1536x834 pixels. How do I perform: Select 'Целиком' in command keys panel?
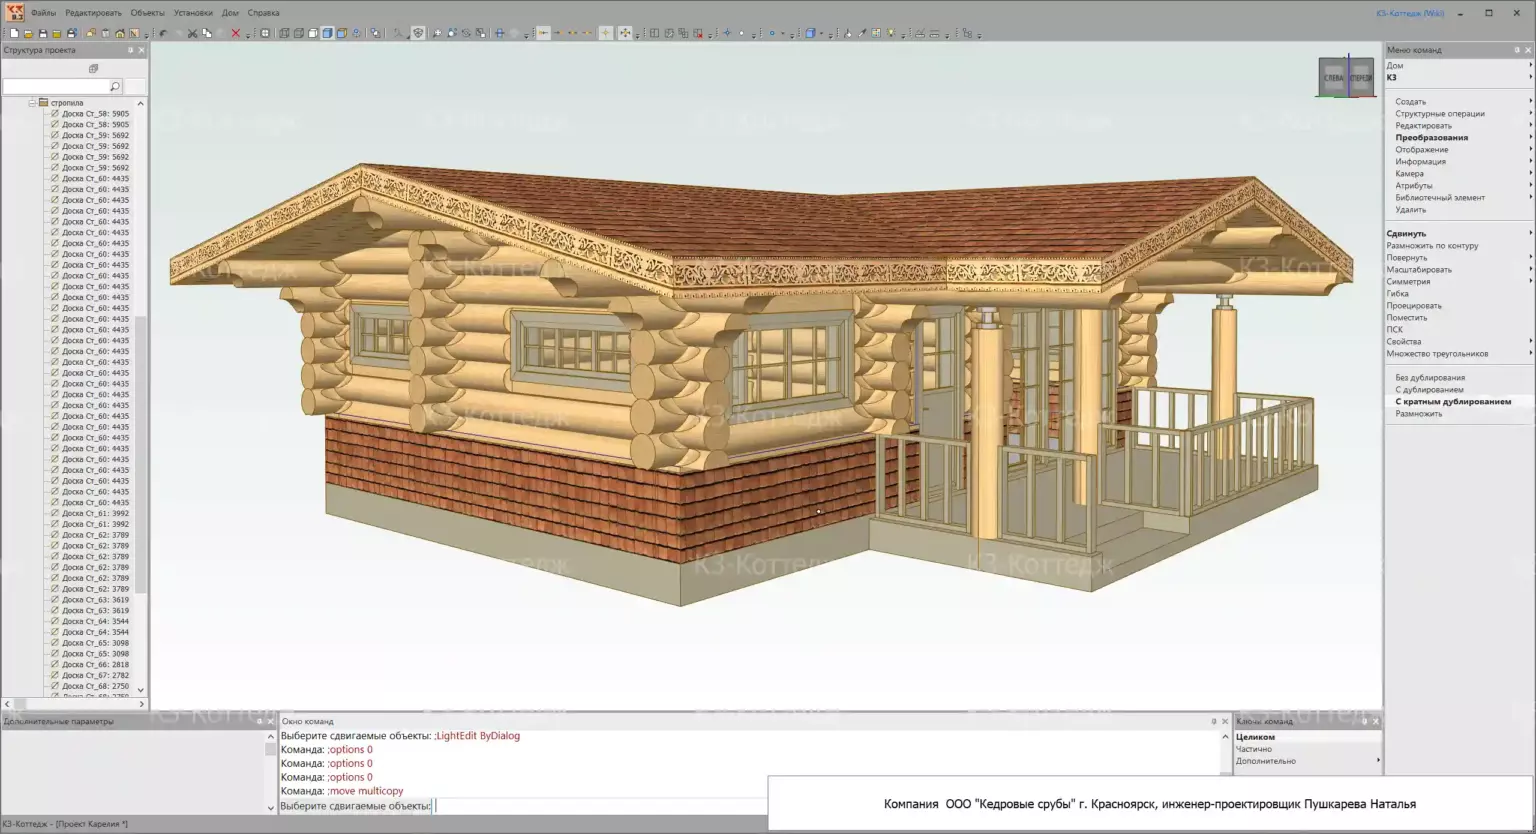coord(1255,737)
